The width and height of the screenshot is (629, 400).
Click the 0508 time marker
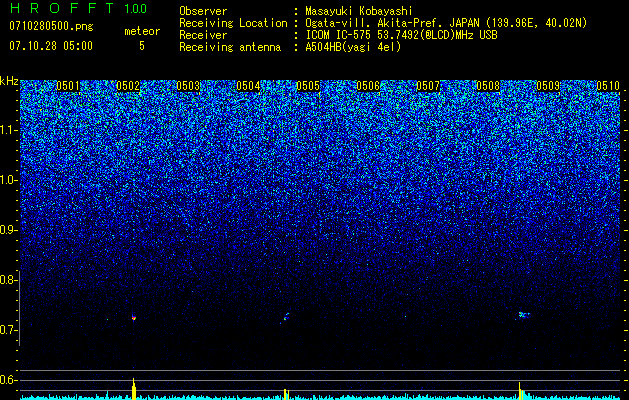(x=488, y=85)
